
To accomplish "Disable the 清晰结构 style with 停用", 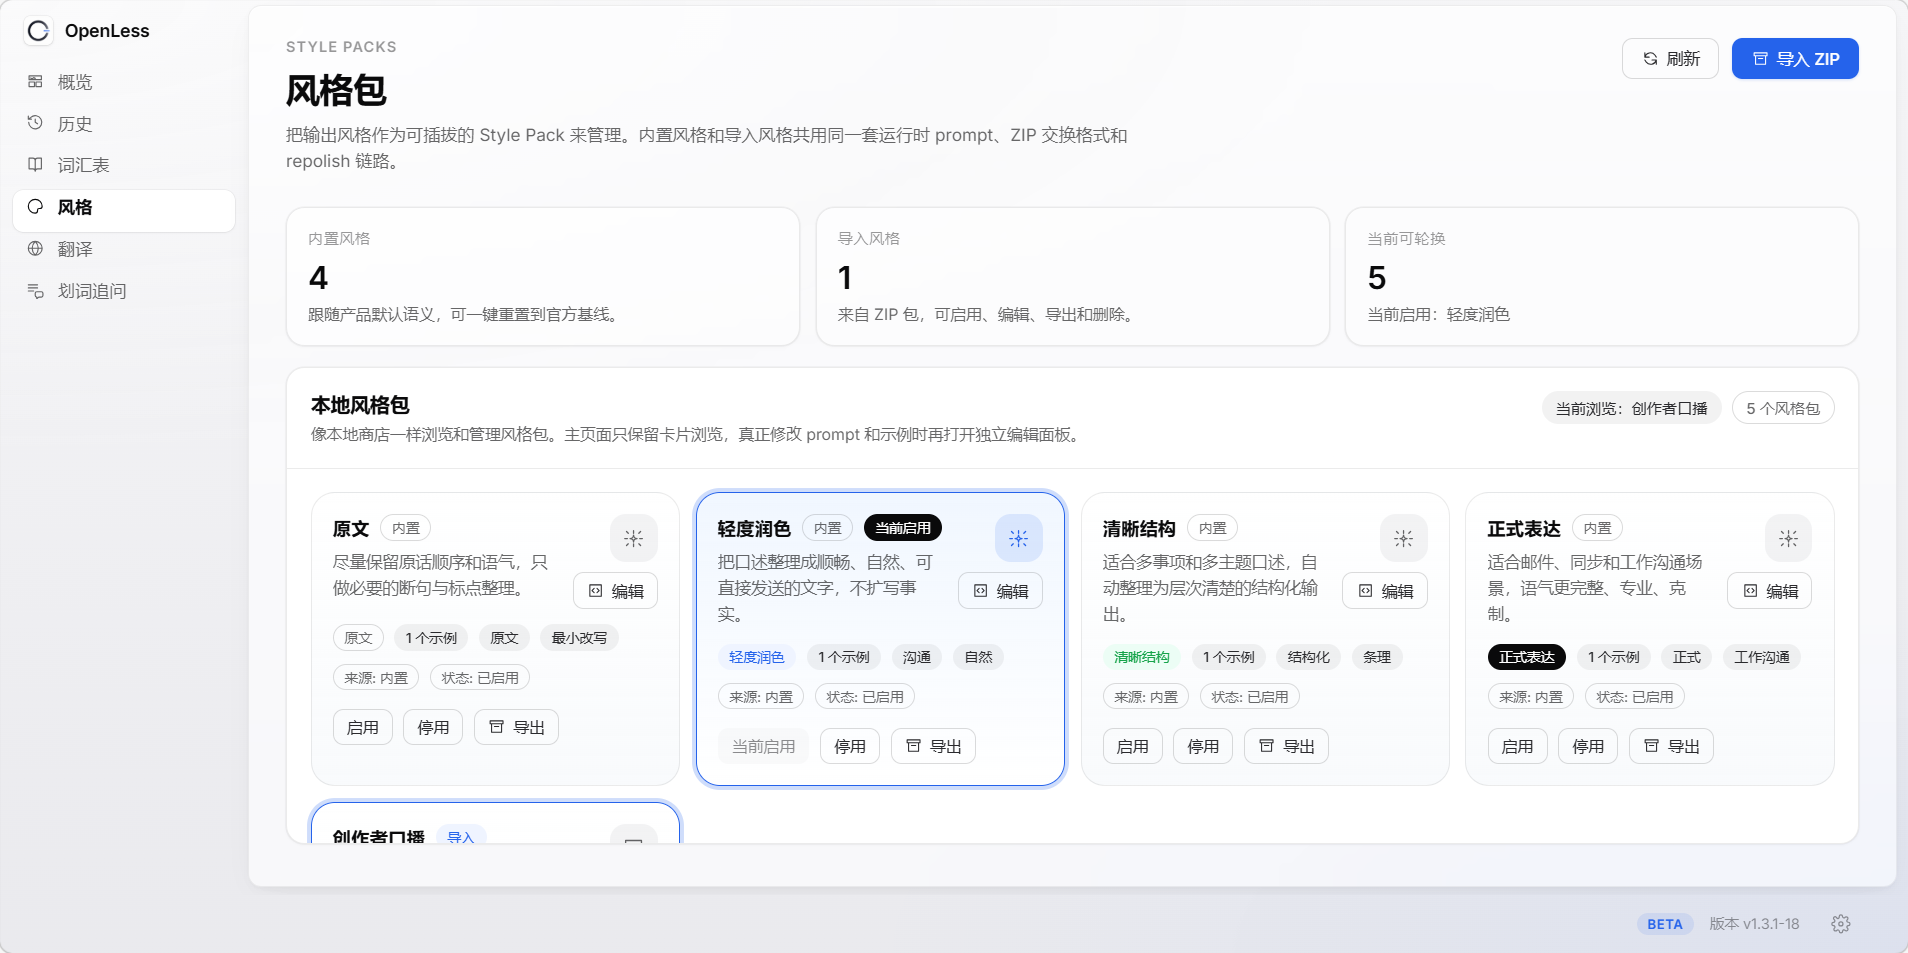I will 1203,746.
